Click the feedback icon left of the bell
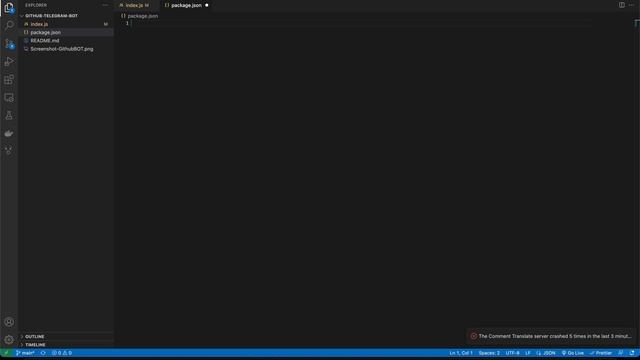 pos(620,353)
